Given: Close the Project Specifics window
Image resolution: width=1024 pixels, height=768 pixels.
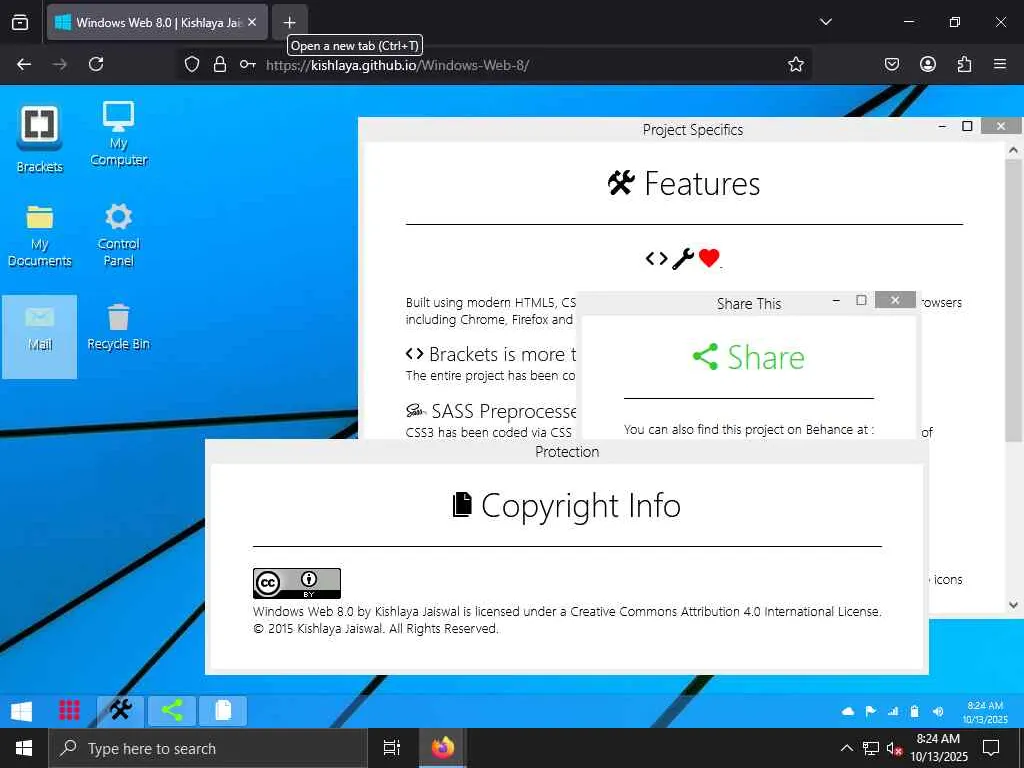Looking at the screenshot, I should click(x=1000, y=126).
